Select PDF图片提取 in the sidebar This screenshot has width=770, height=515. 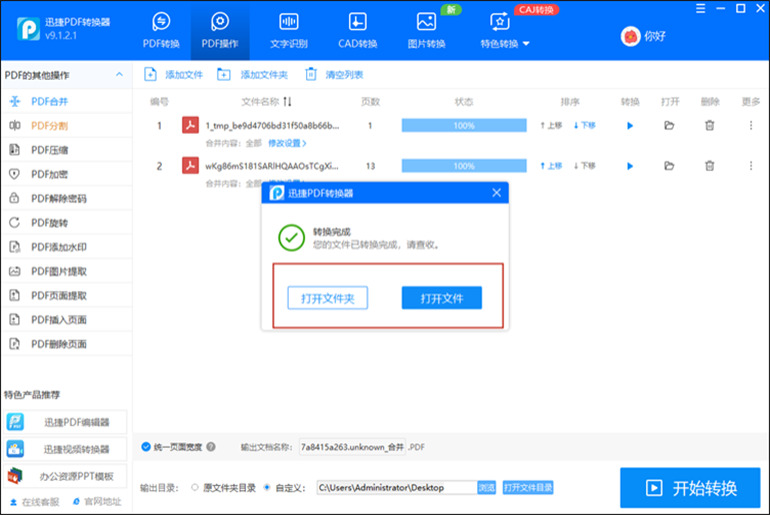66,271
